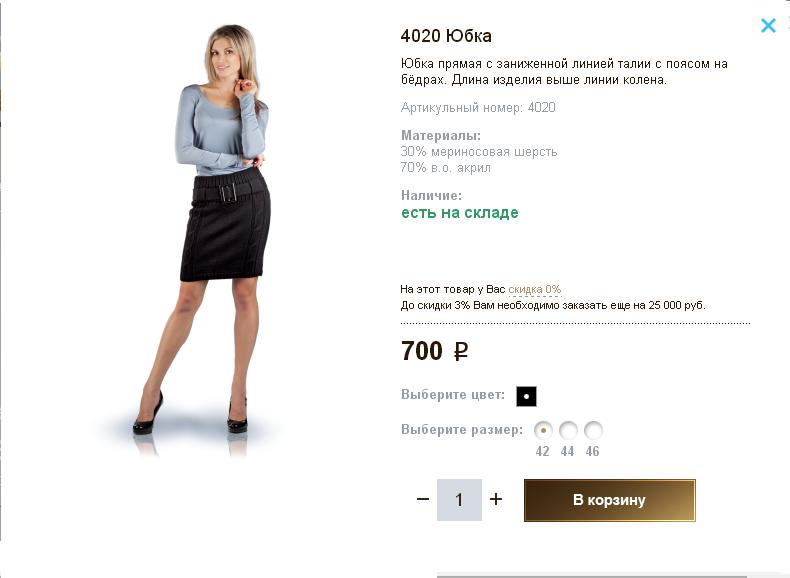Click the "Артикульный номер: 4020" text
This screenshot has height=578, width=790.
[478, 107]
